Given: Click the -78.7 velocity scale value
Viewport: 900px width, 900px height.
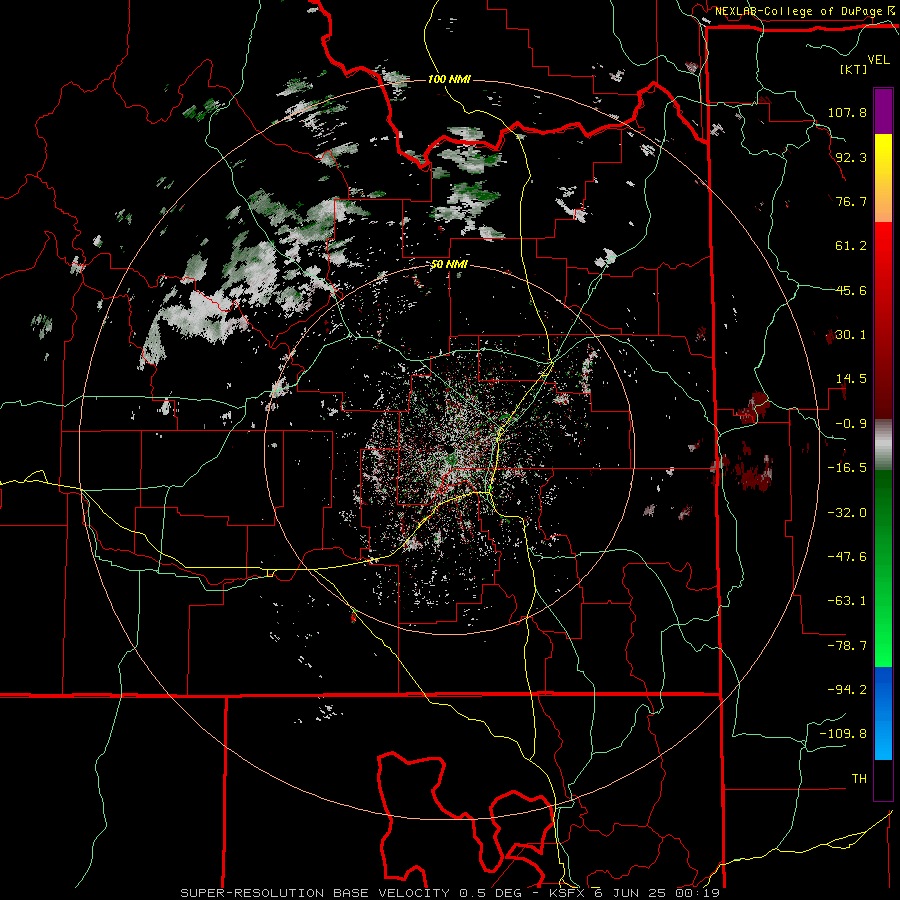Looking at the screenshot, I should [847, 646].
